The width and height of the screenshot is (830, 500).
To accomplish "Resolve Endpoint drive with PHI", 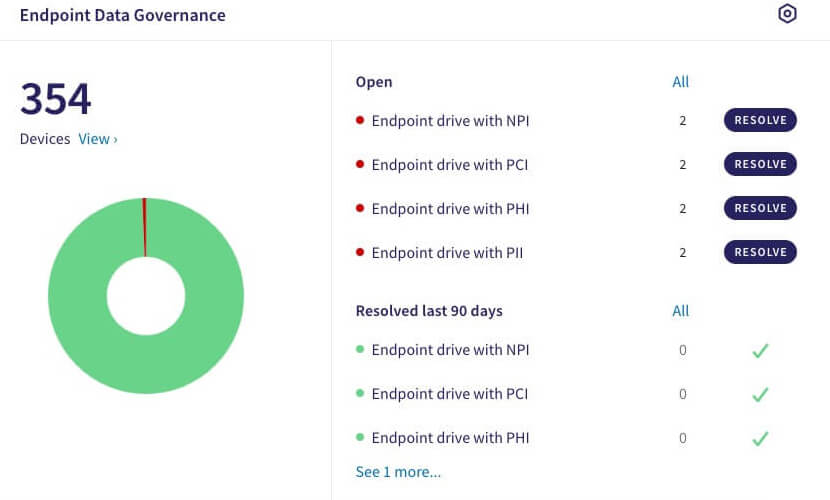I will point(760,208).
